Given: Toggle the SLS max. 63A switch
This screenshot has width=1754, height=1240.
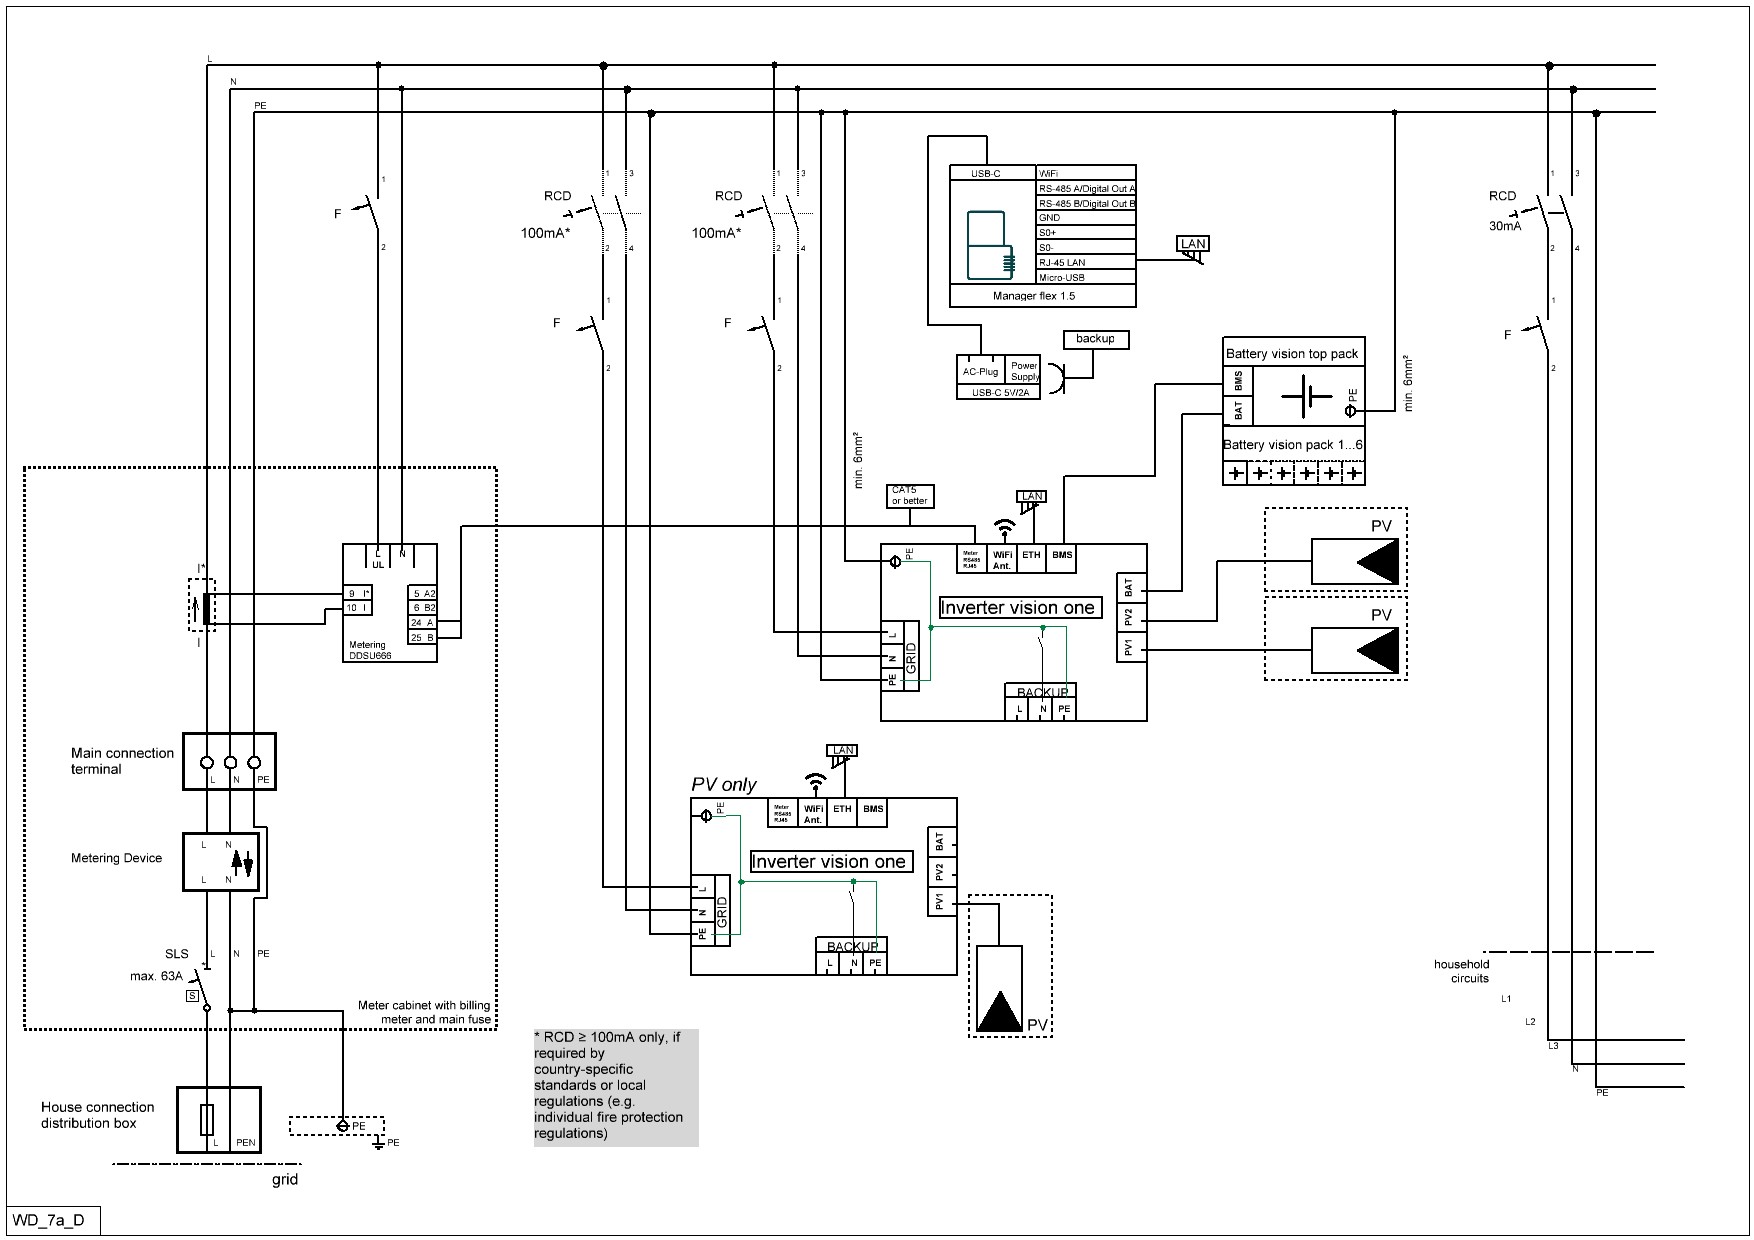Looking at the screenshot, I should point(202,987).
